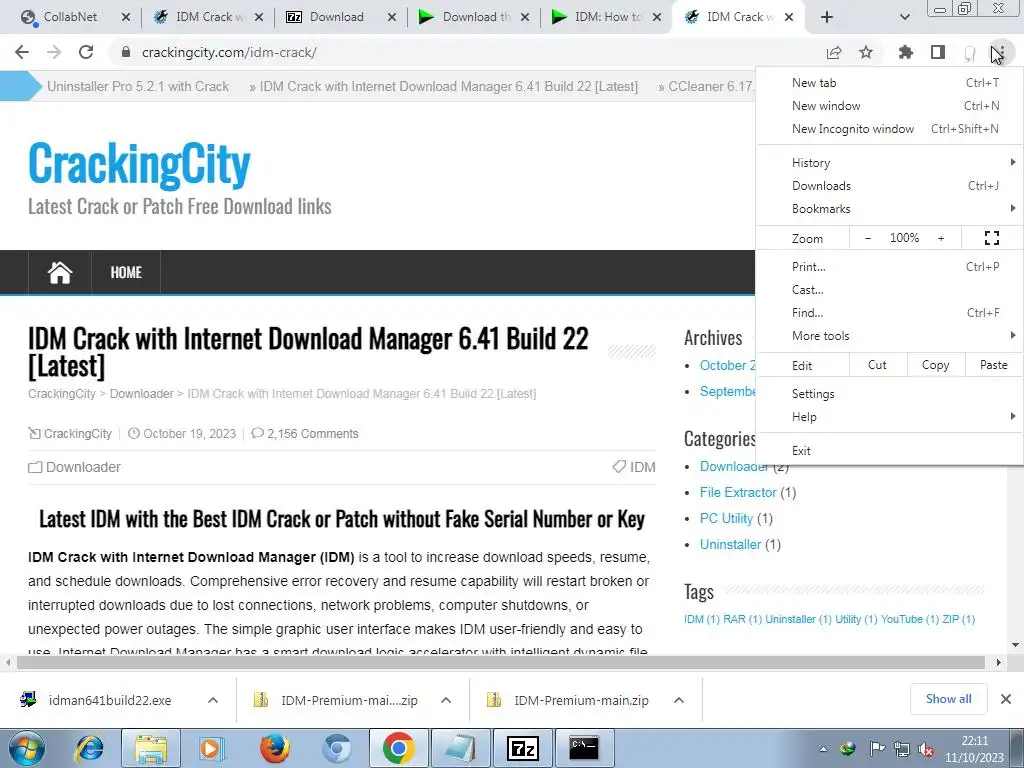Enter fullscreen via the zoom row icon
Screen dimensions: 1024x768
pyautogui.click(x=991, y=238)
